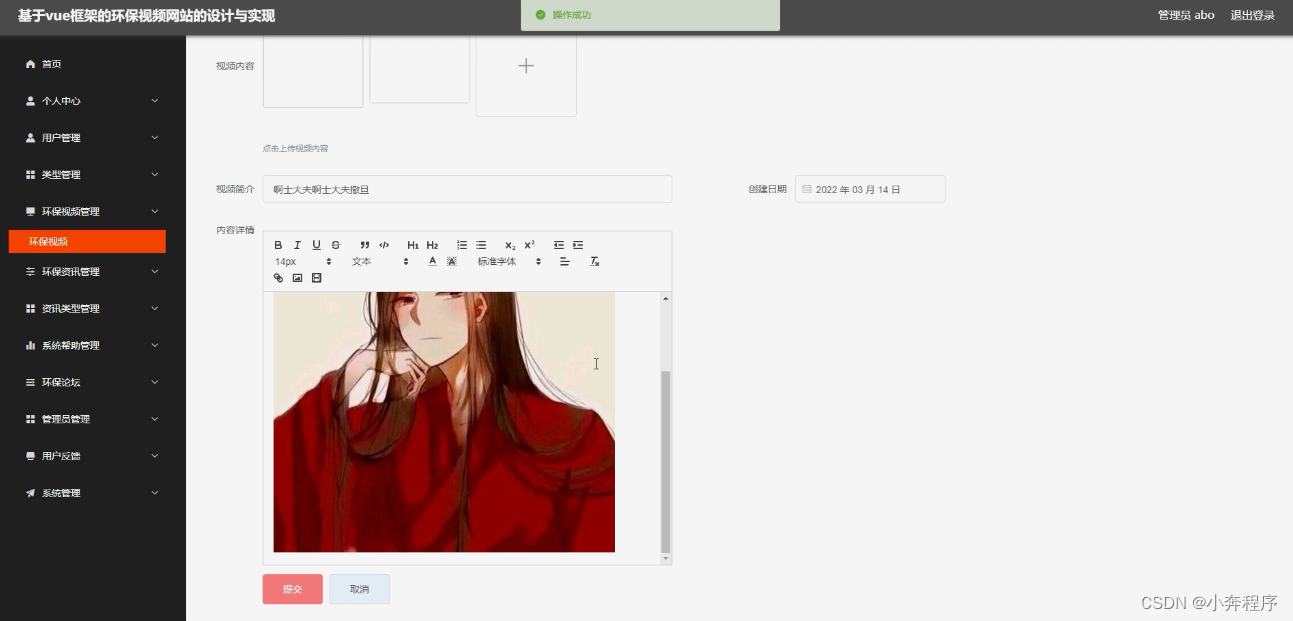This screenshot has width=1293, height=621.
Task: Open the calendar icon in 创建日期 field
Action: pos(807,189)
